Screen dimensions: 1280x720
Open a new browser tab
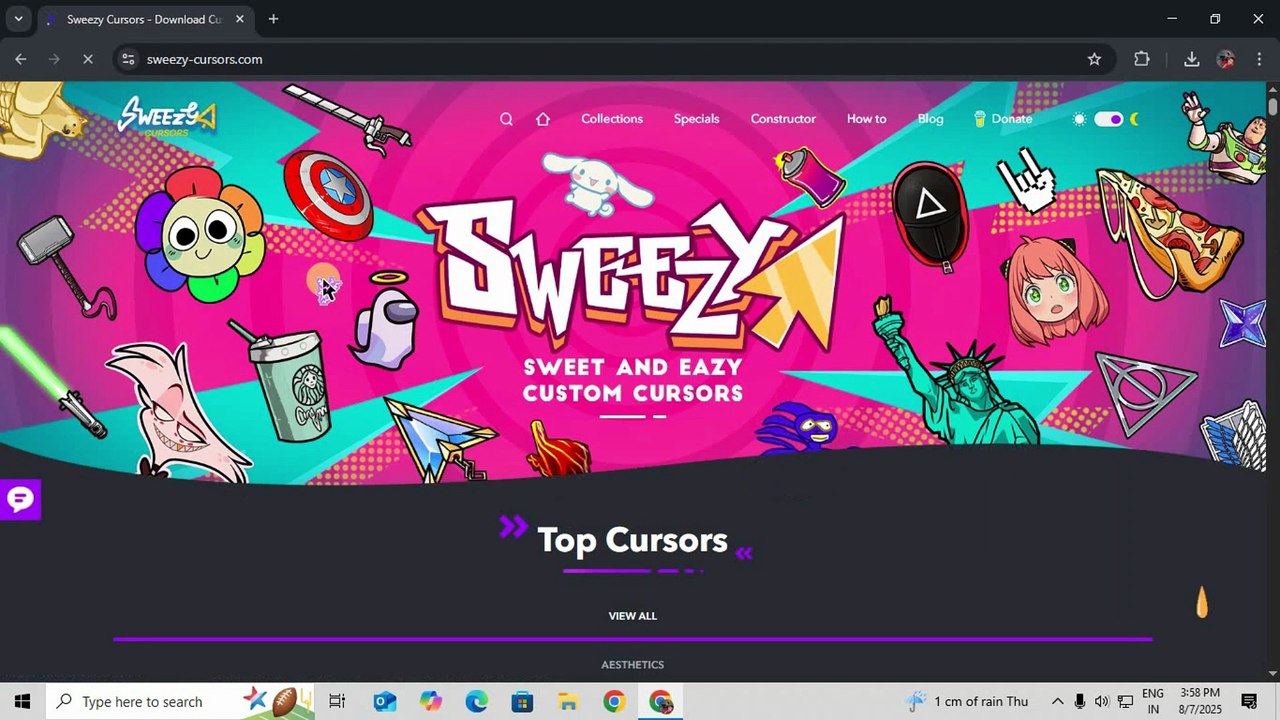(x=273, y=19)
